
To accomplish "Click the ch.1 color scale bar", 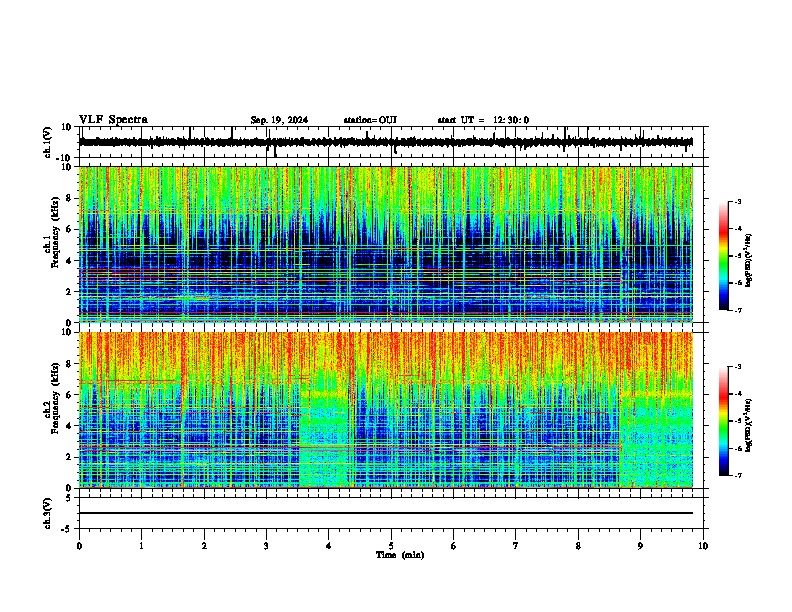I will (x=724, y=256).
